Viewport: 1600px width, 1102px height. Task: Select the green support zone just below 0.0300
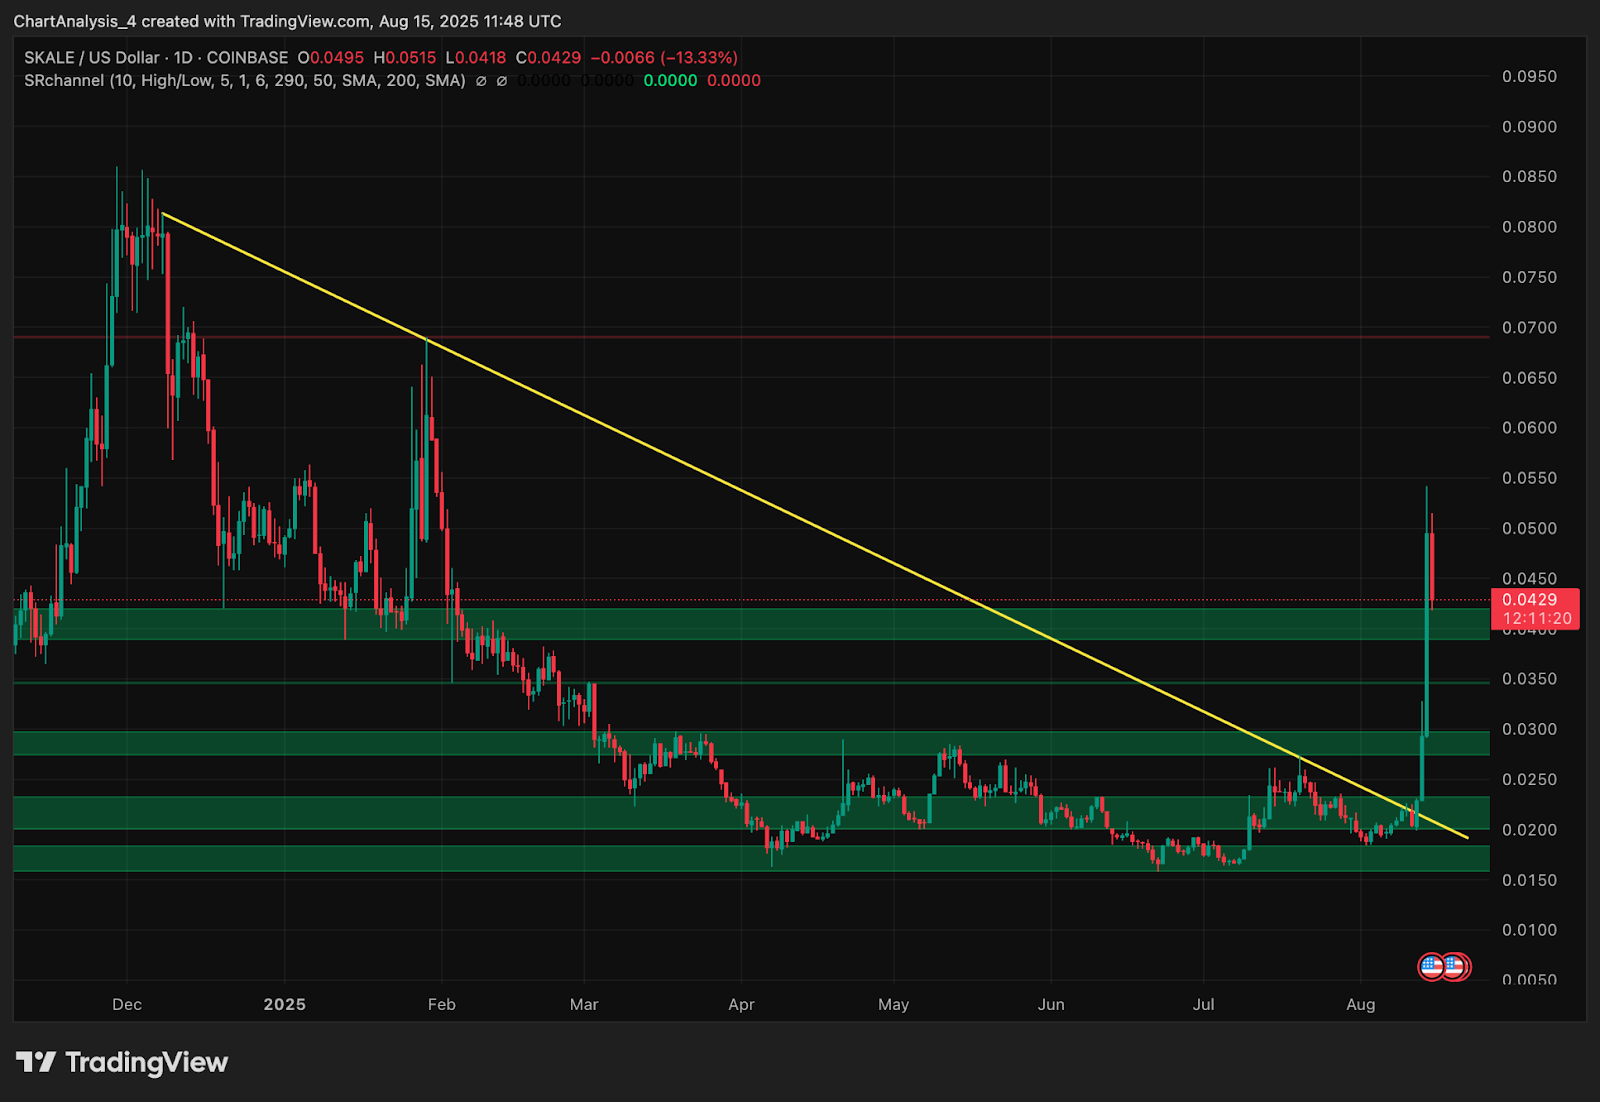coord(751,743)
